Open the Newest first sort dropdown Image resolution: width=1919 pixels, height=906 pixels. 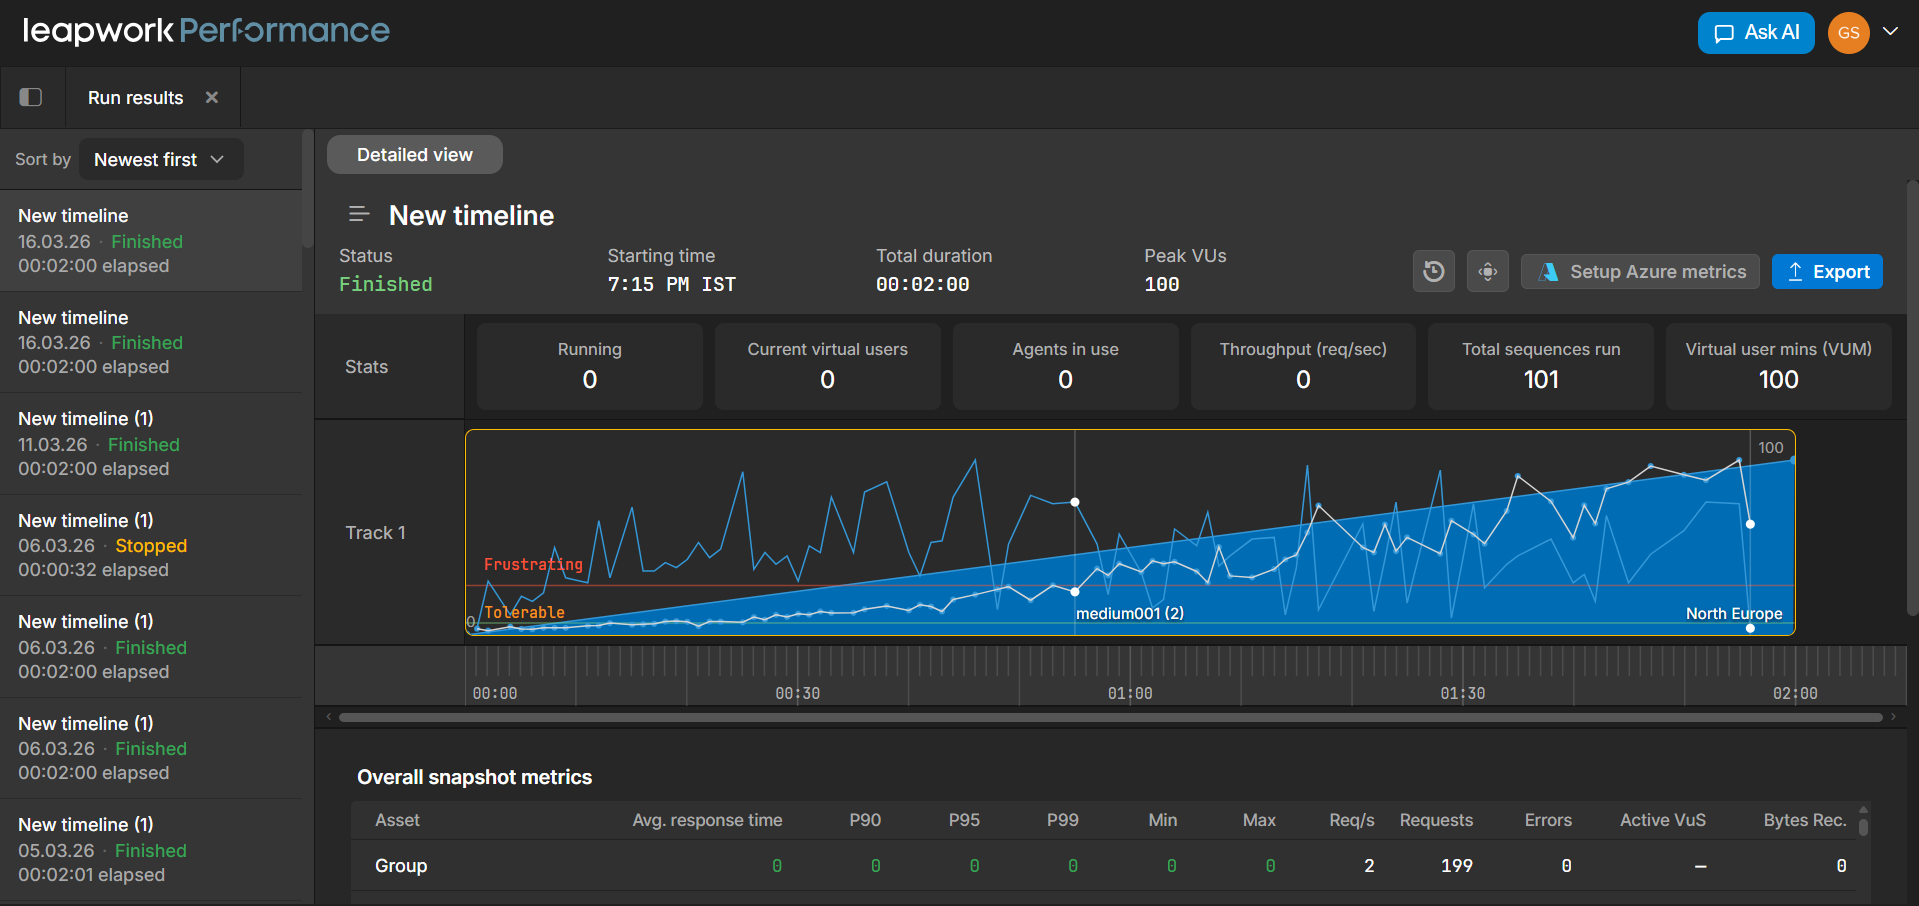tap(160, 160)
